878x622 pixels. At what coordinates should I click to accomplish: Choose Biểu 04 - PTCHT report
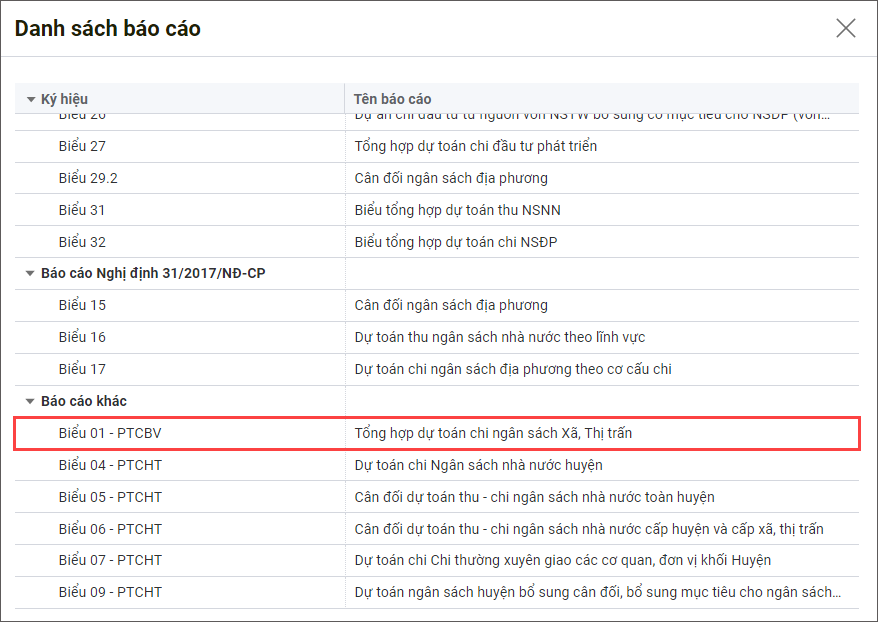point(110,465)
